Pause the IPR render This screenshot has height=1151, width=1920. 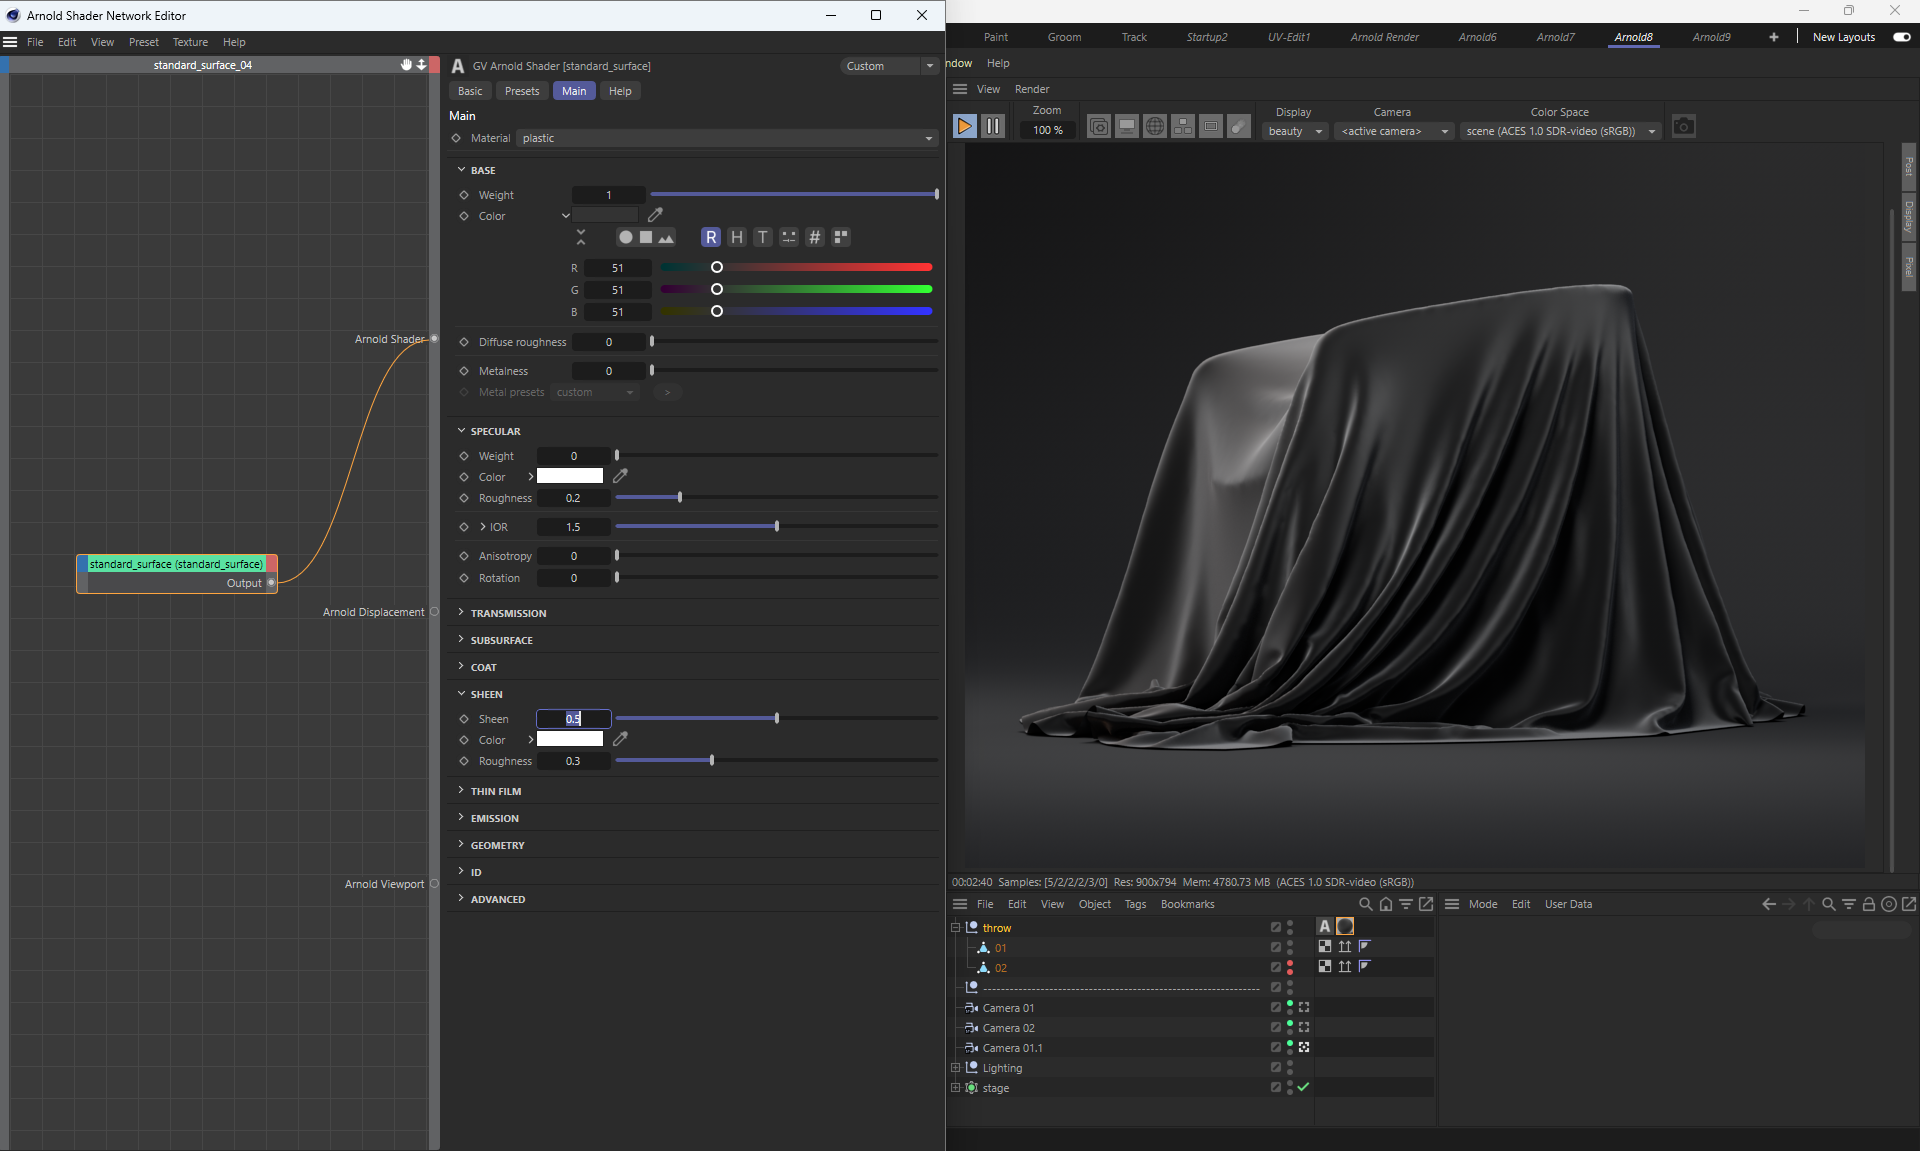(993, 126)
